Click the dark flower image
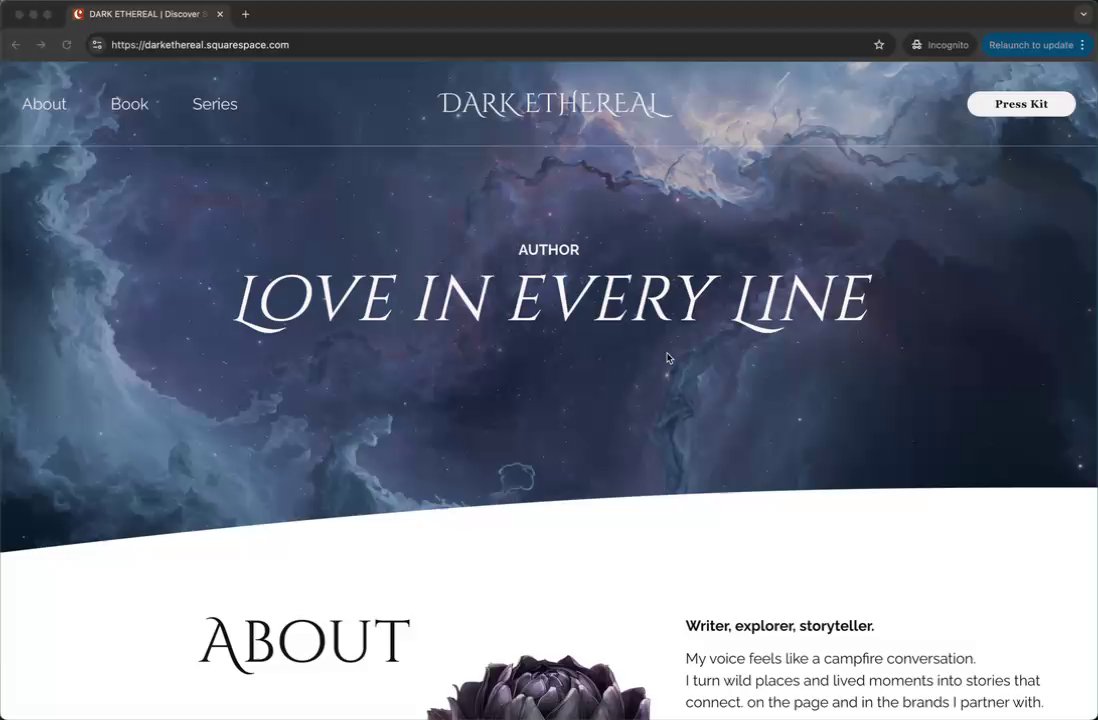This screenshot has height=720, width=1098. 539,688
